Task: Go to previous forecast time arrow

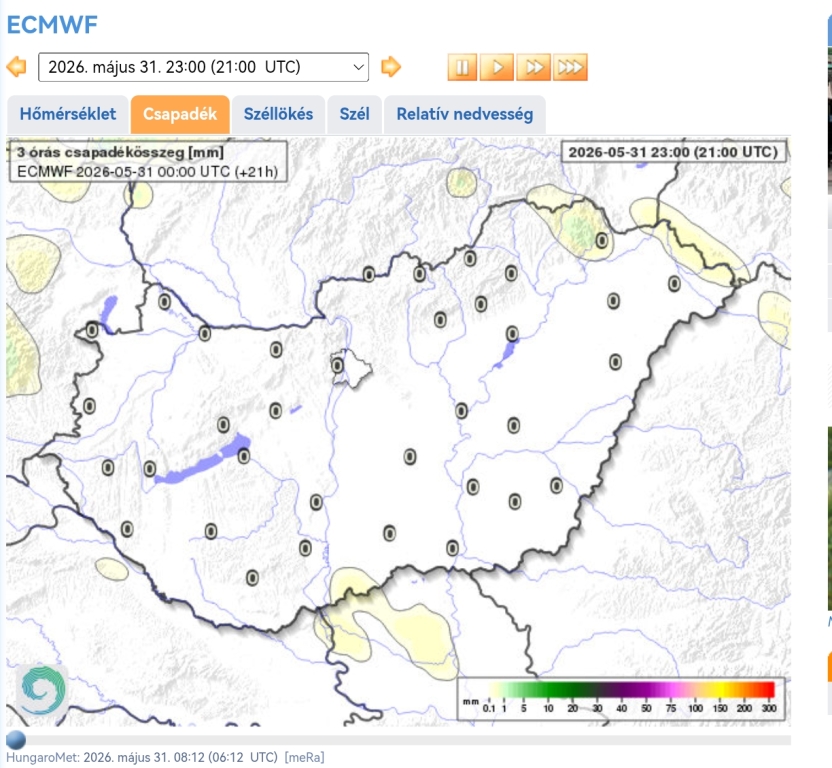Action: click(x=16, y=67)
